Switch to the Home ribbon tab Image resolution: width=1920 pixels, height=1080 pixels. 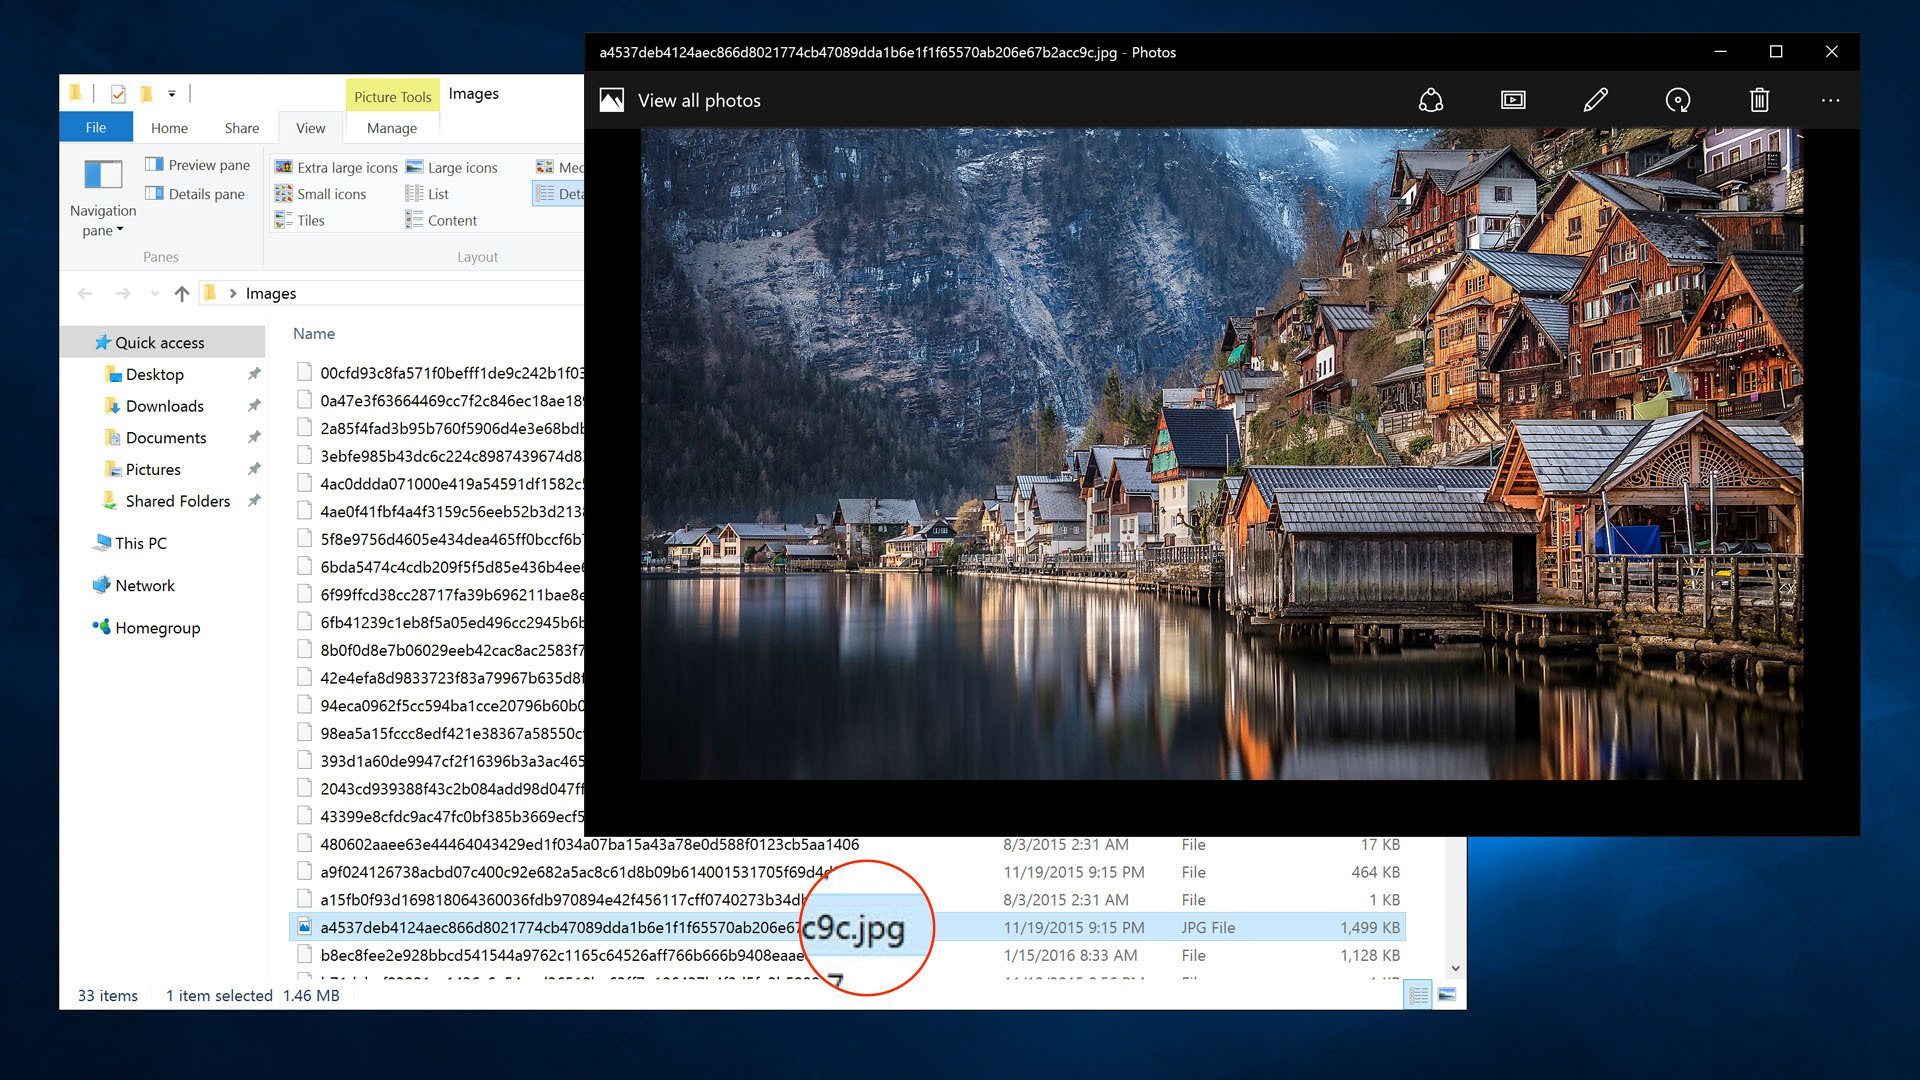pyautogui.click(x=169, y=128)
